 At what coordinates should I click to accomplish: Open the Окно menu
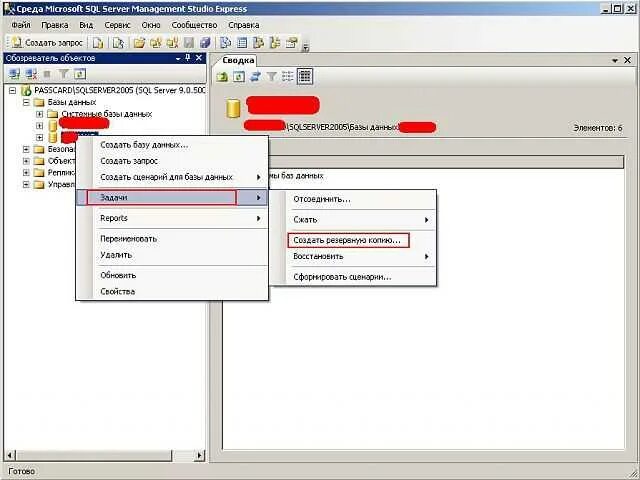pos(151,25)
